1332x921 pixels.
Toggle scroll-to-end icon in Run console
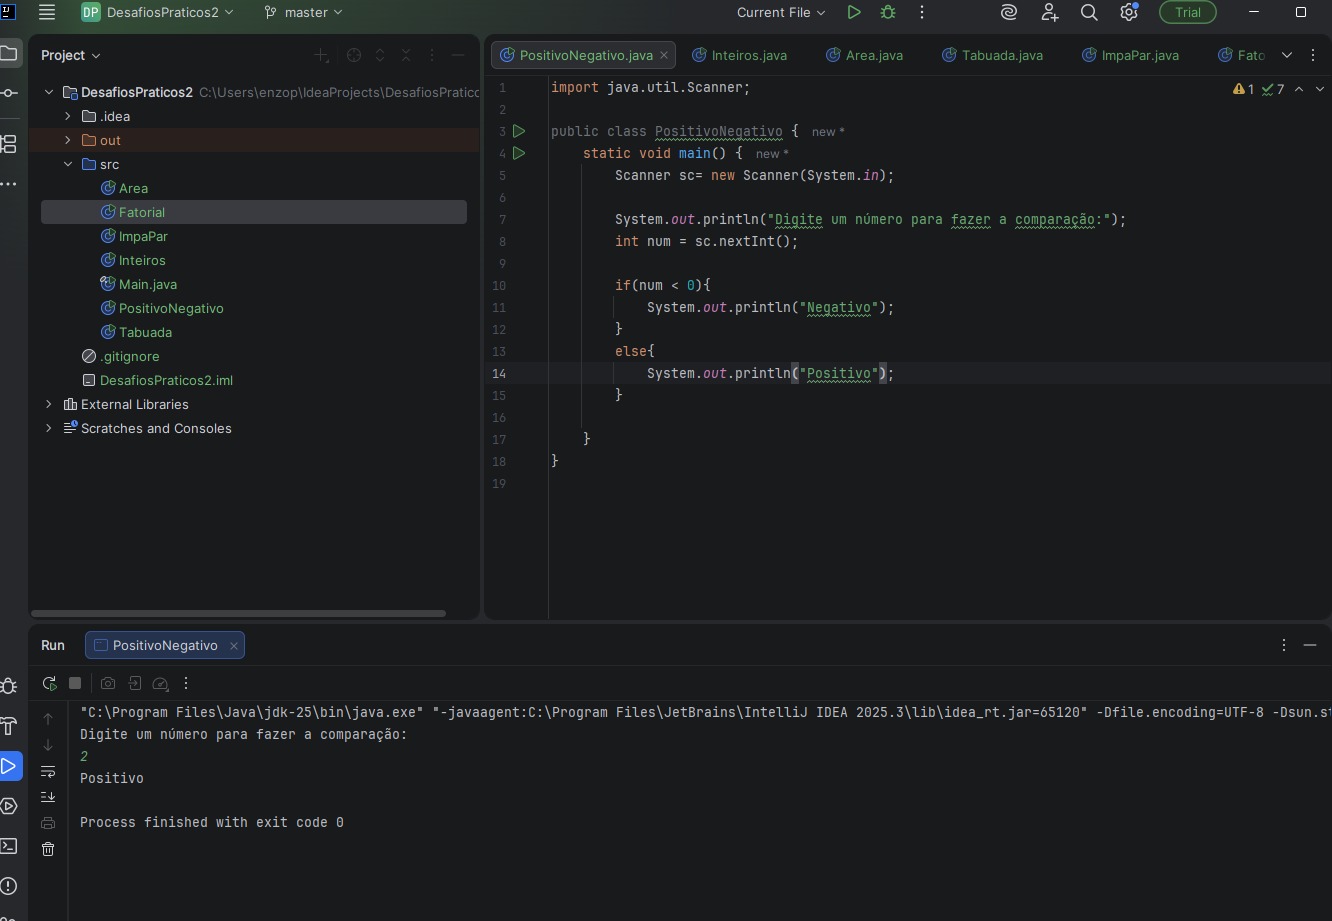(x=48, y=797)
